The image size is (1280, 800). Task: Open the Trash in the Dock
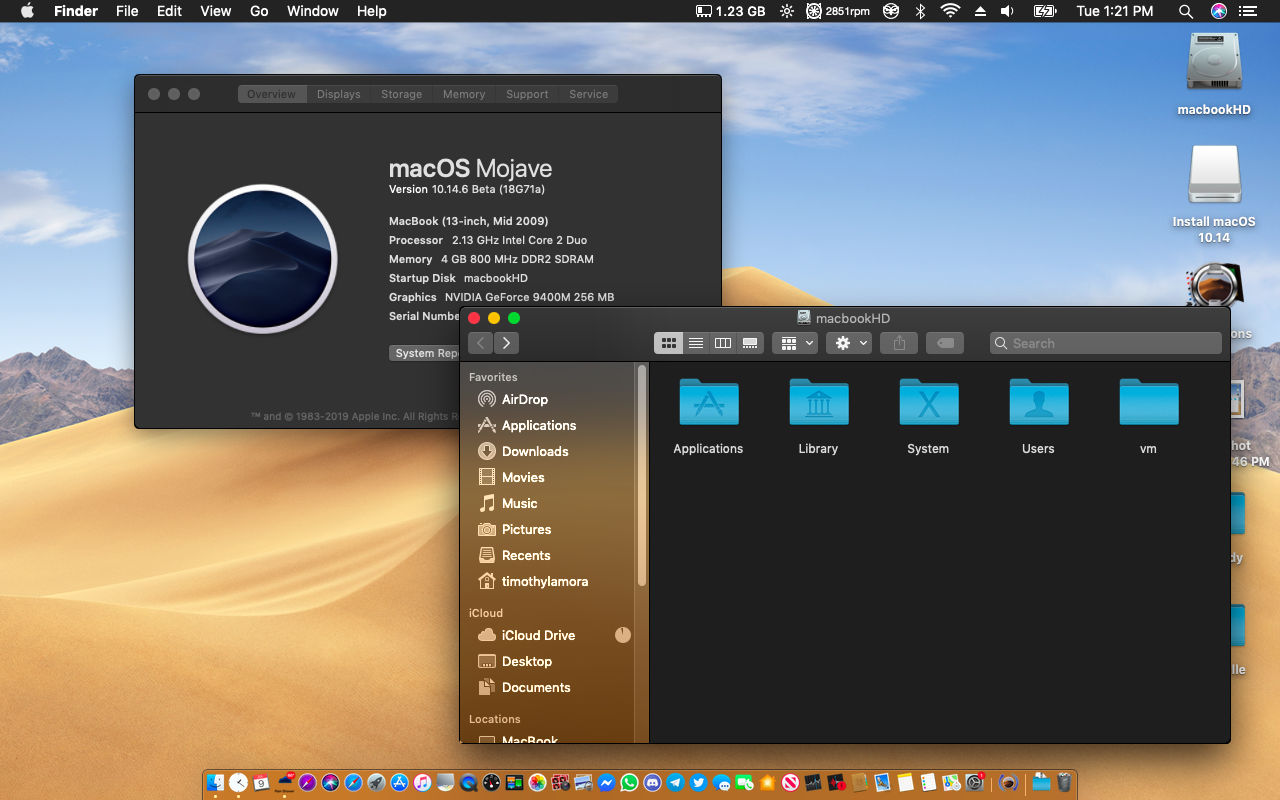[x=1064, y=782]
